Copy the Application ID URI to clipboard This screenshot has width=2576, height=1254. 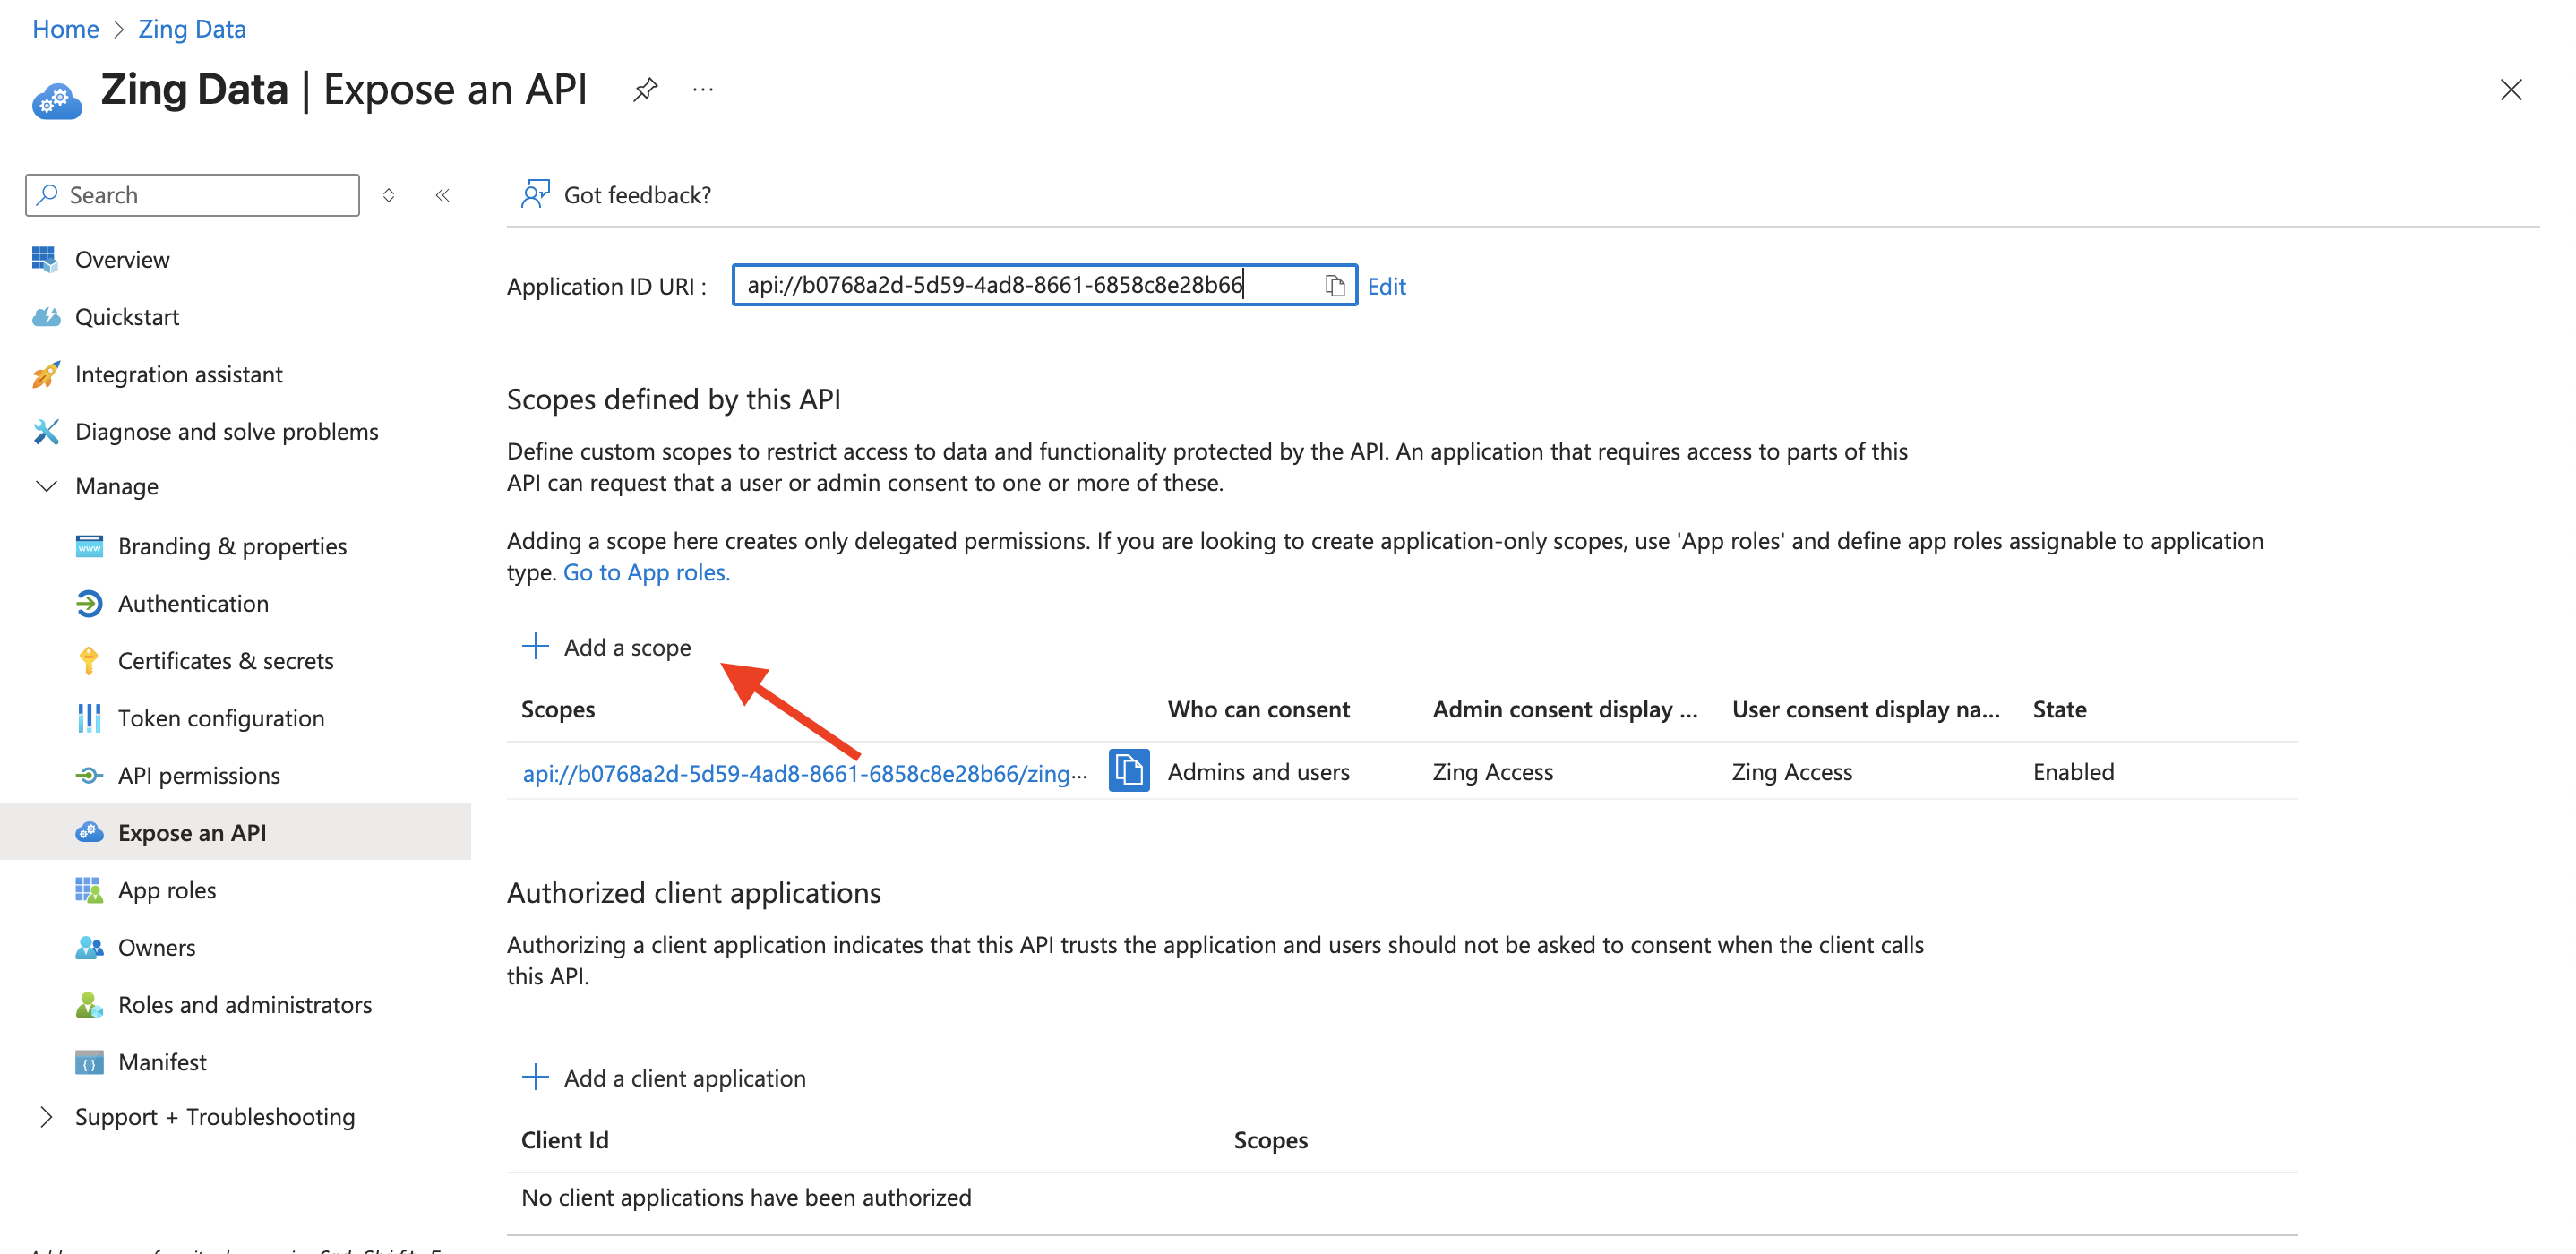(x=1334, y=286)
